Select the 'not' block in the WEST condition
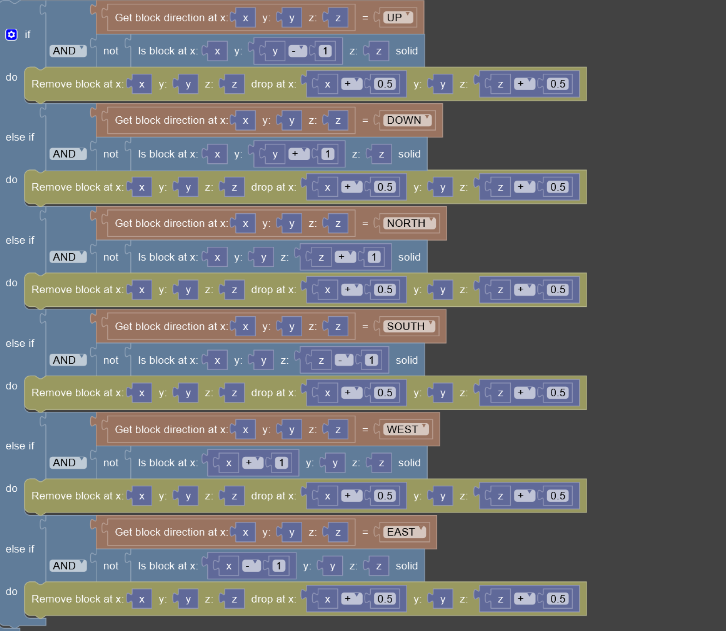Viewport: 726px width, 631px height. coord(111,463)
